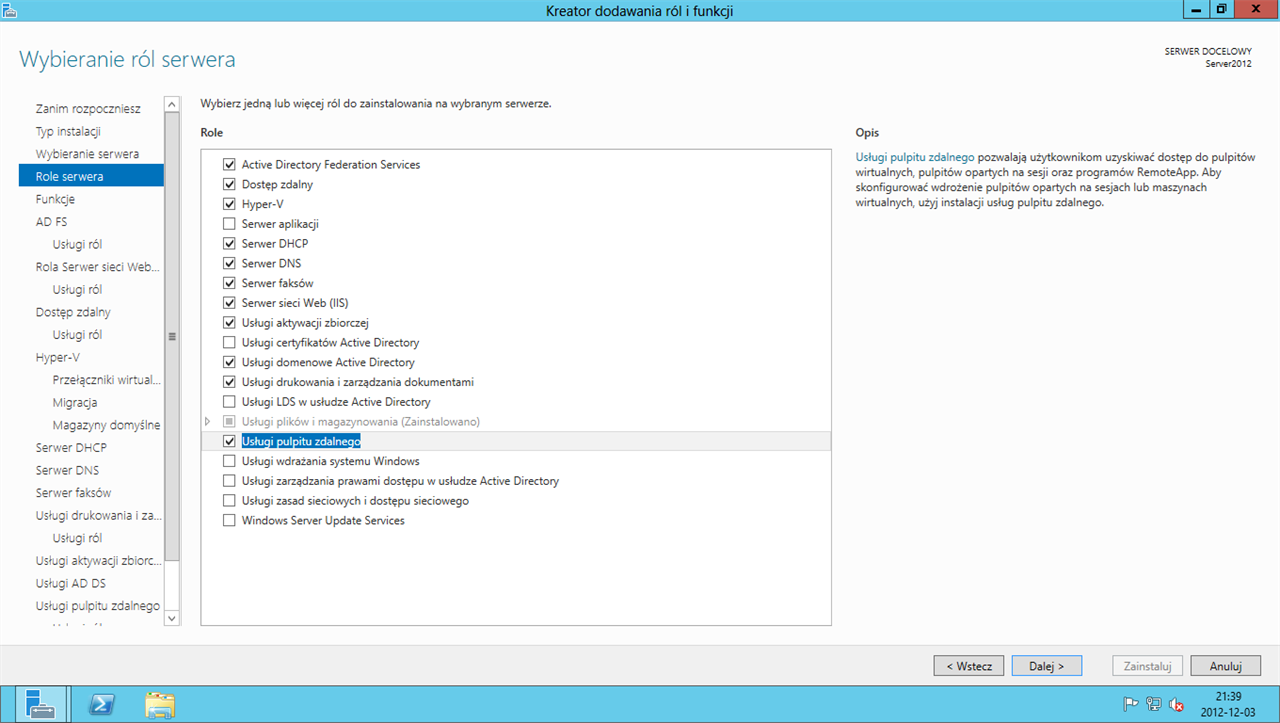Open Serwer DHCP step in sidebar
Image resolution: width=1280 pixels, height=723 pixels.
coord(71,447)
